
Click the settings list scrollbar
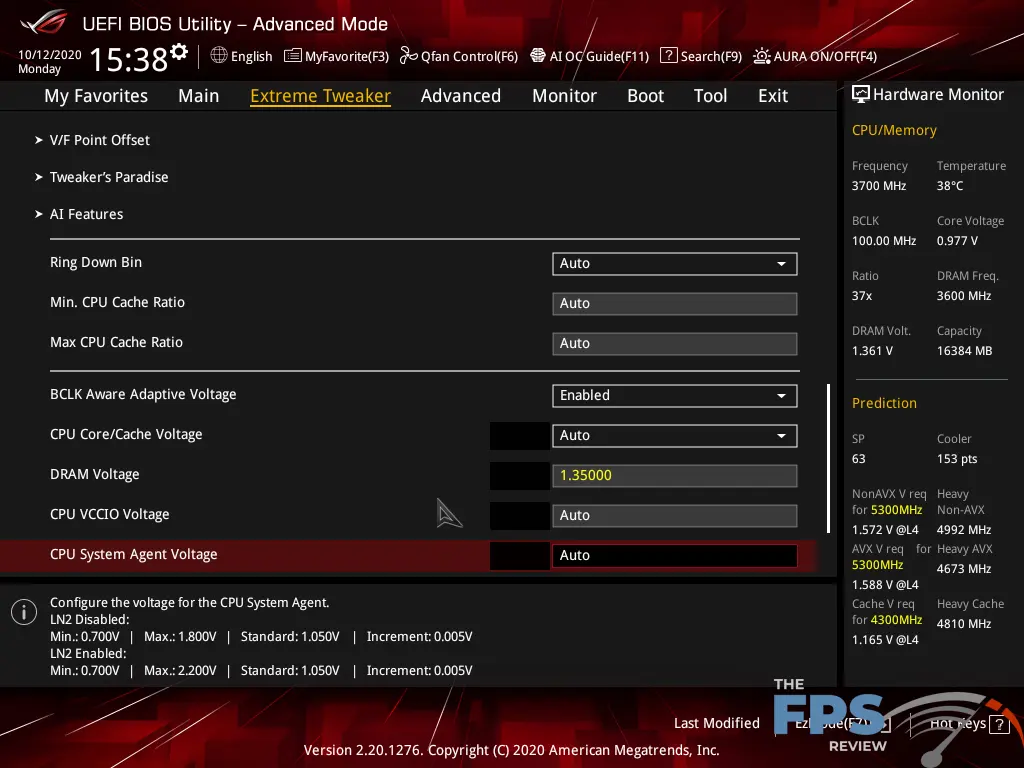(x=829, y=458)
